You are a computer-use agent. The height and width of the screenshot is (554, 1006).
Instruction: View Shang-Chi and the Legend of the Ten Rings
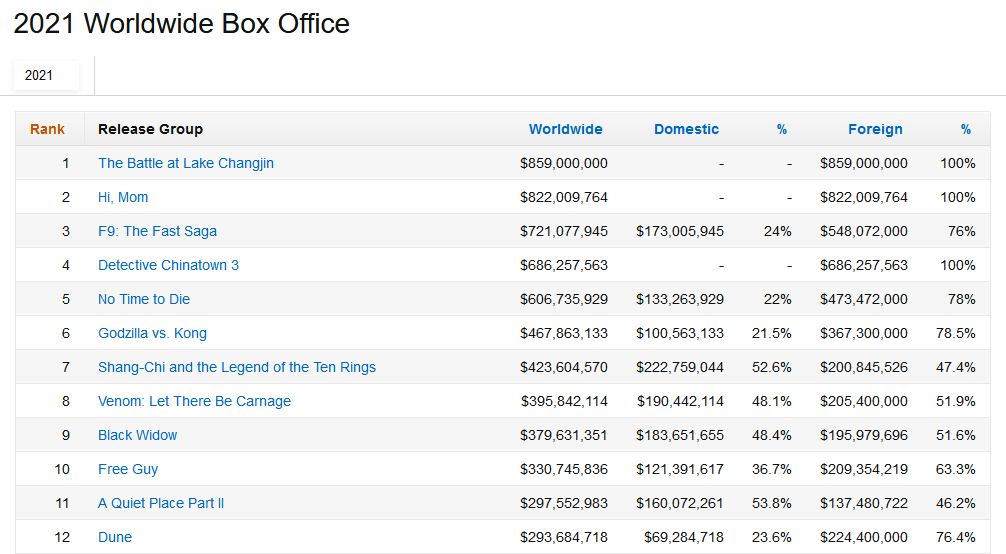pyautogui.click(x=237, y=367)
